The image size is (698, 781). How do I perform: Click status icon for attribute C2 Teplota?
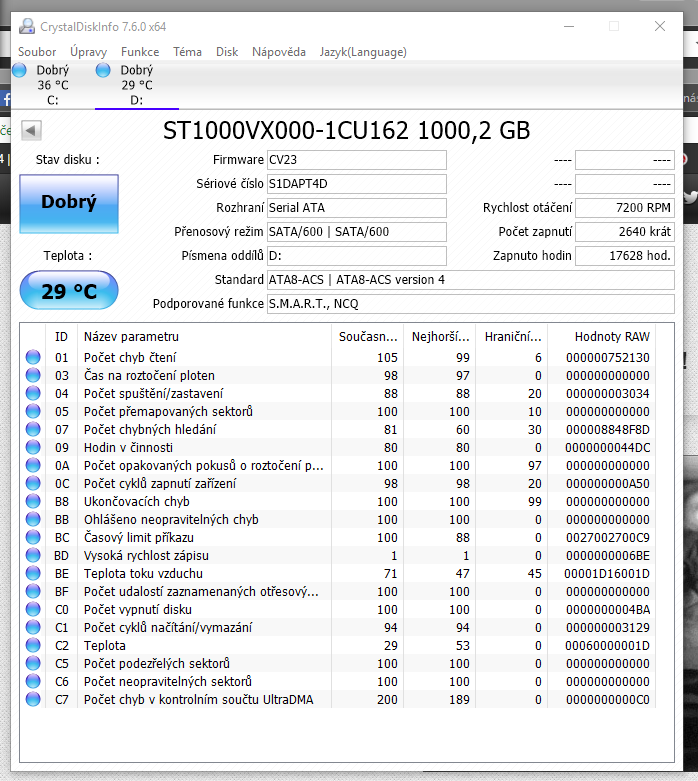pyautogui.click(x=33, y=646)
